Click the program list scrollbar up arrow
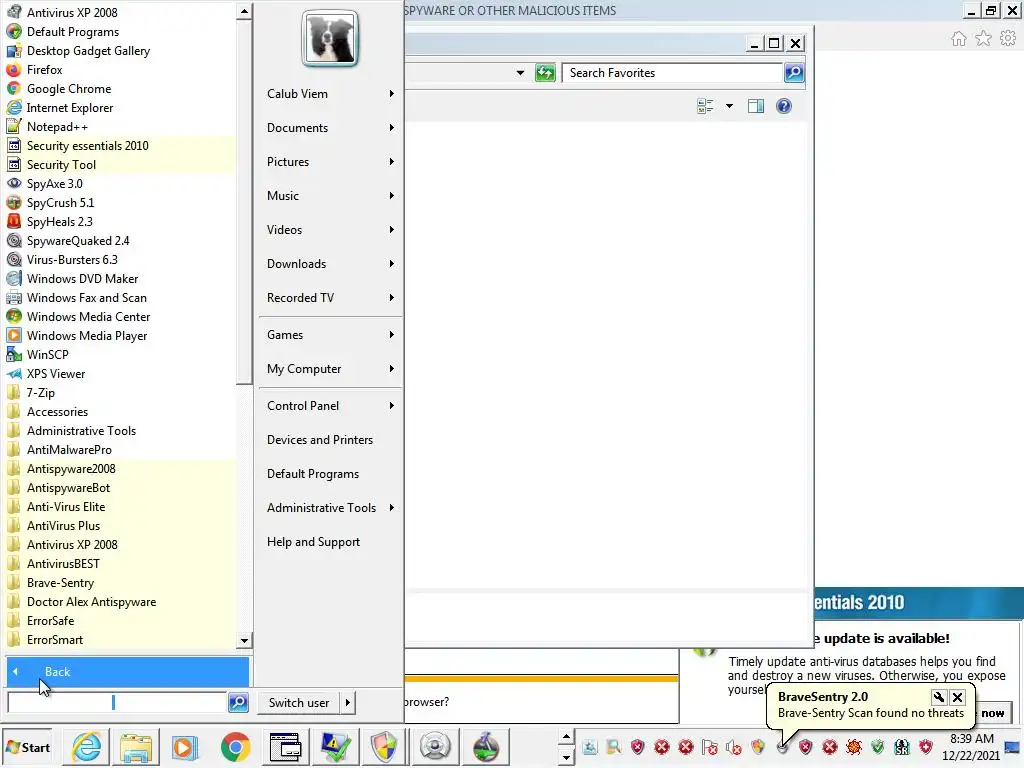Viewport: 1024px width, 768px height. pyautogui.click(x=244, y=11)
